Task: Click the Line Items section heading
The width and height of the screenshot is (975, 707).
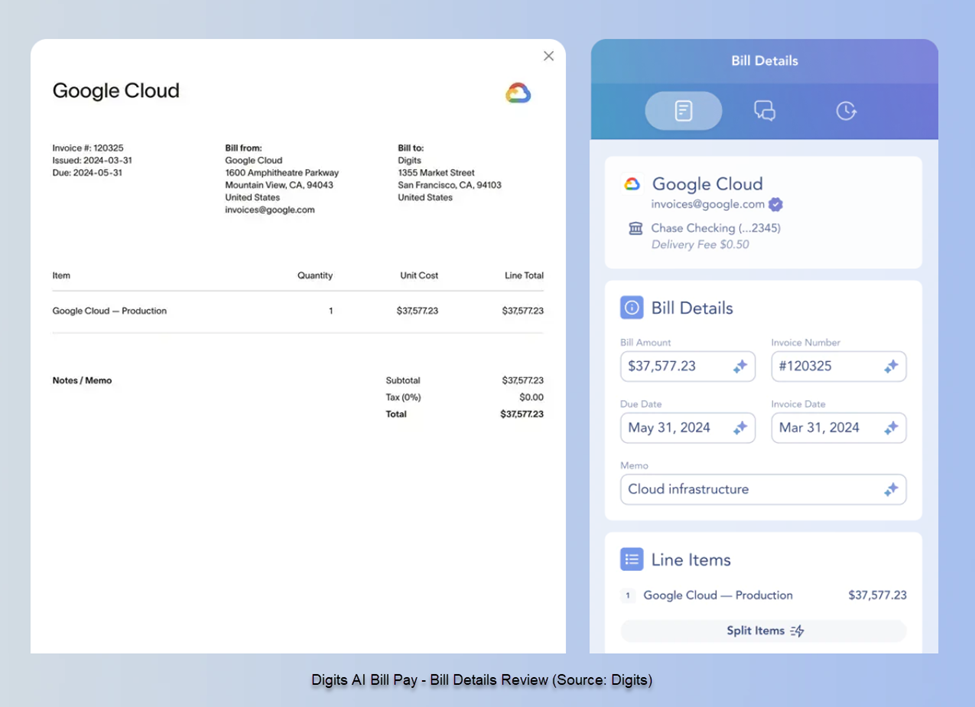Action: (691, 560)
